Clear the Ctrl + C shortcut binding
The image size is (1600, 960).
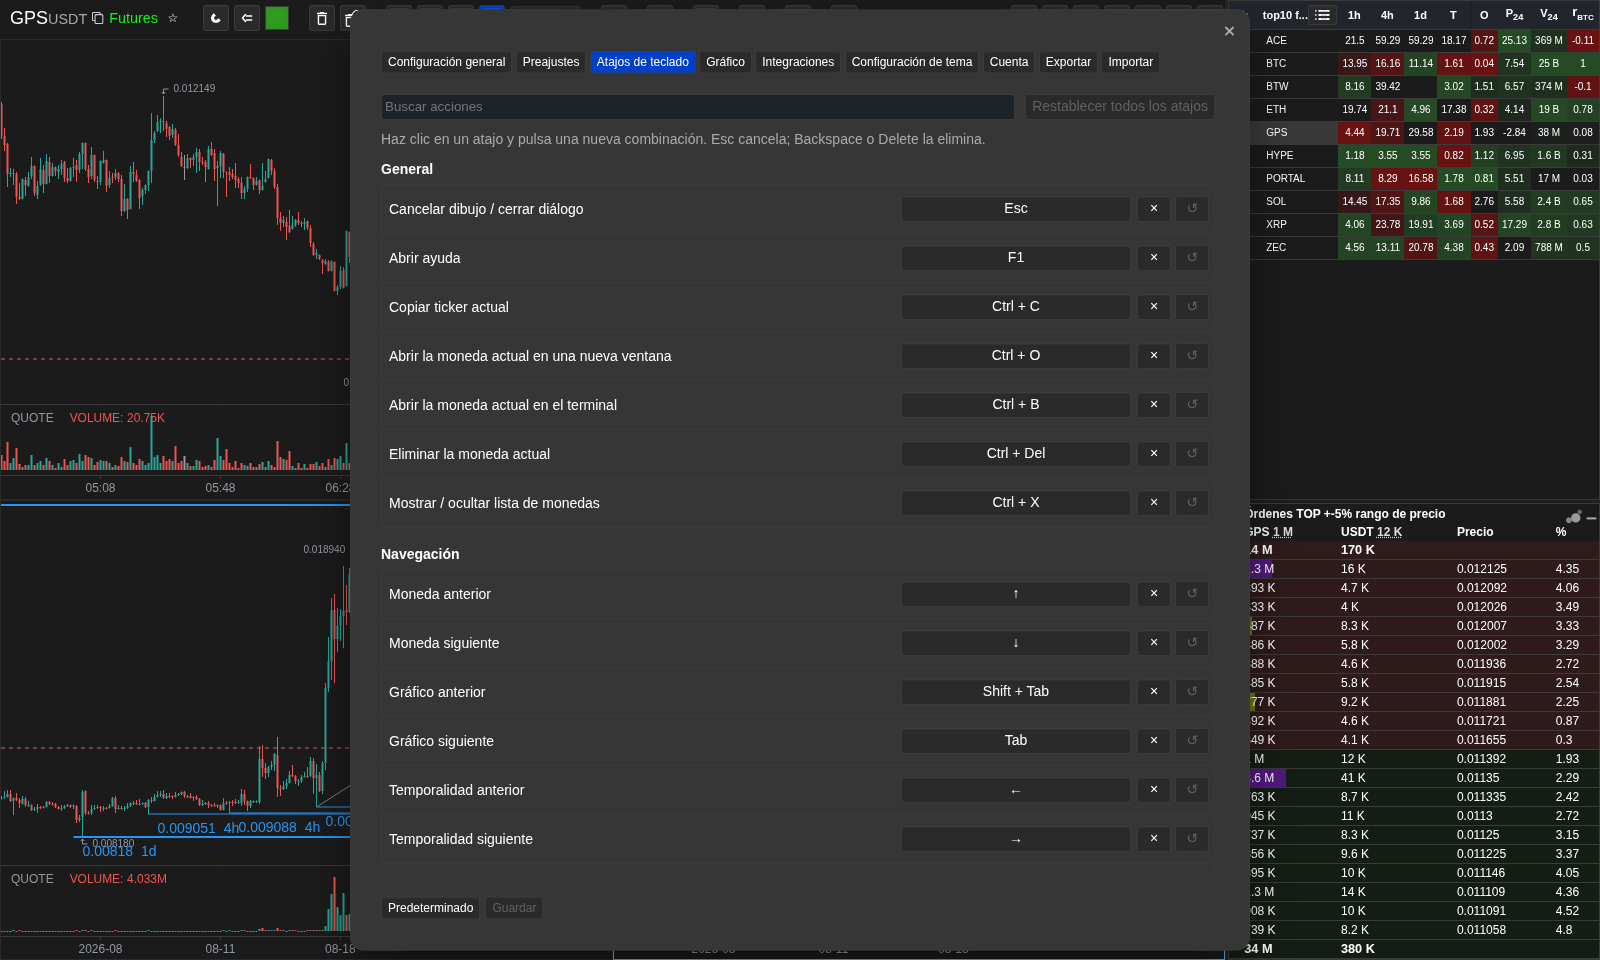pyautogui.click(x=1154, y=307)
